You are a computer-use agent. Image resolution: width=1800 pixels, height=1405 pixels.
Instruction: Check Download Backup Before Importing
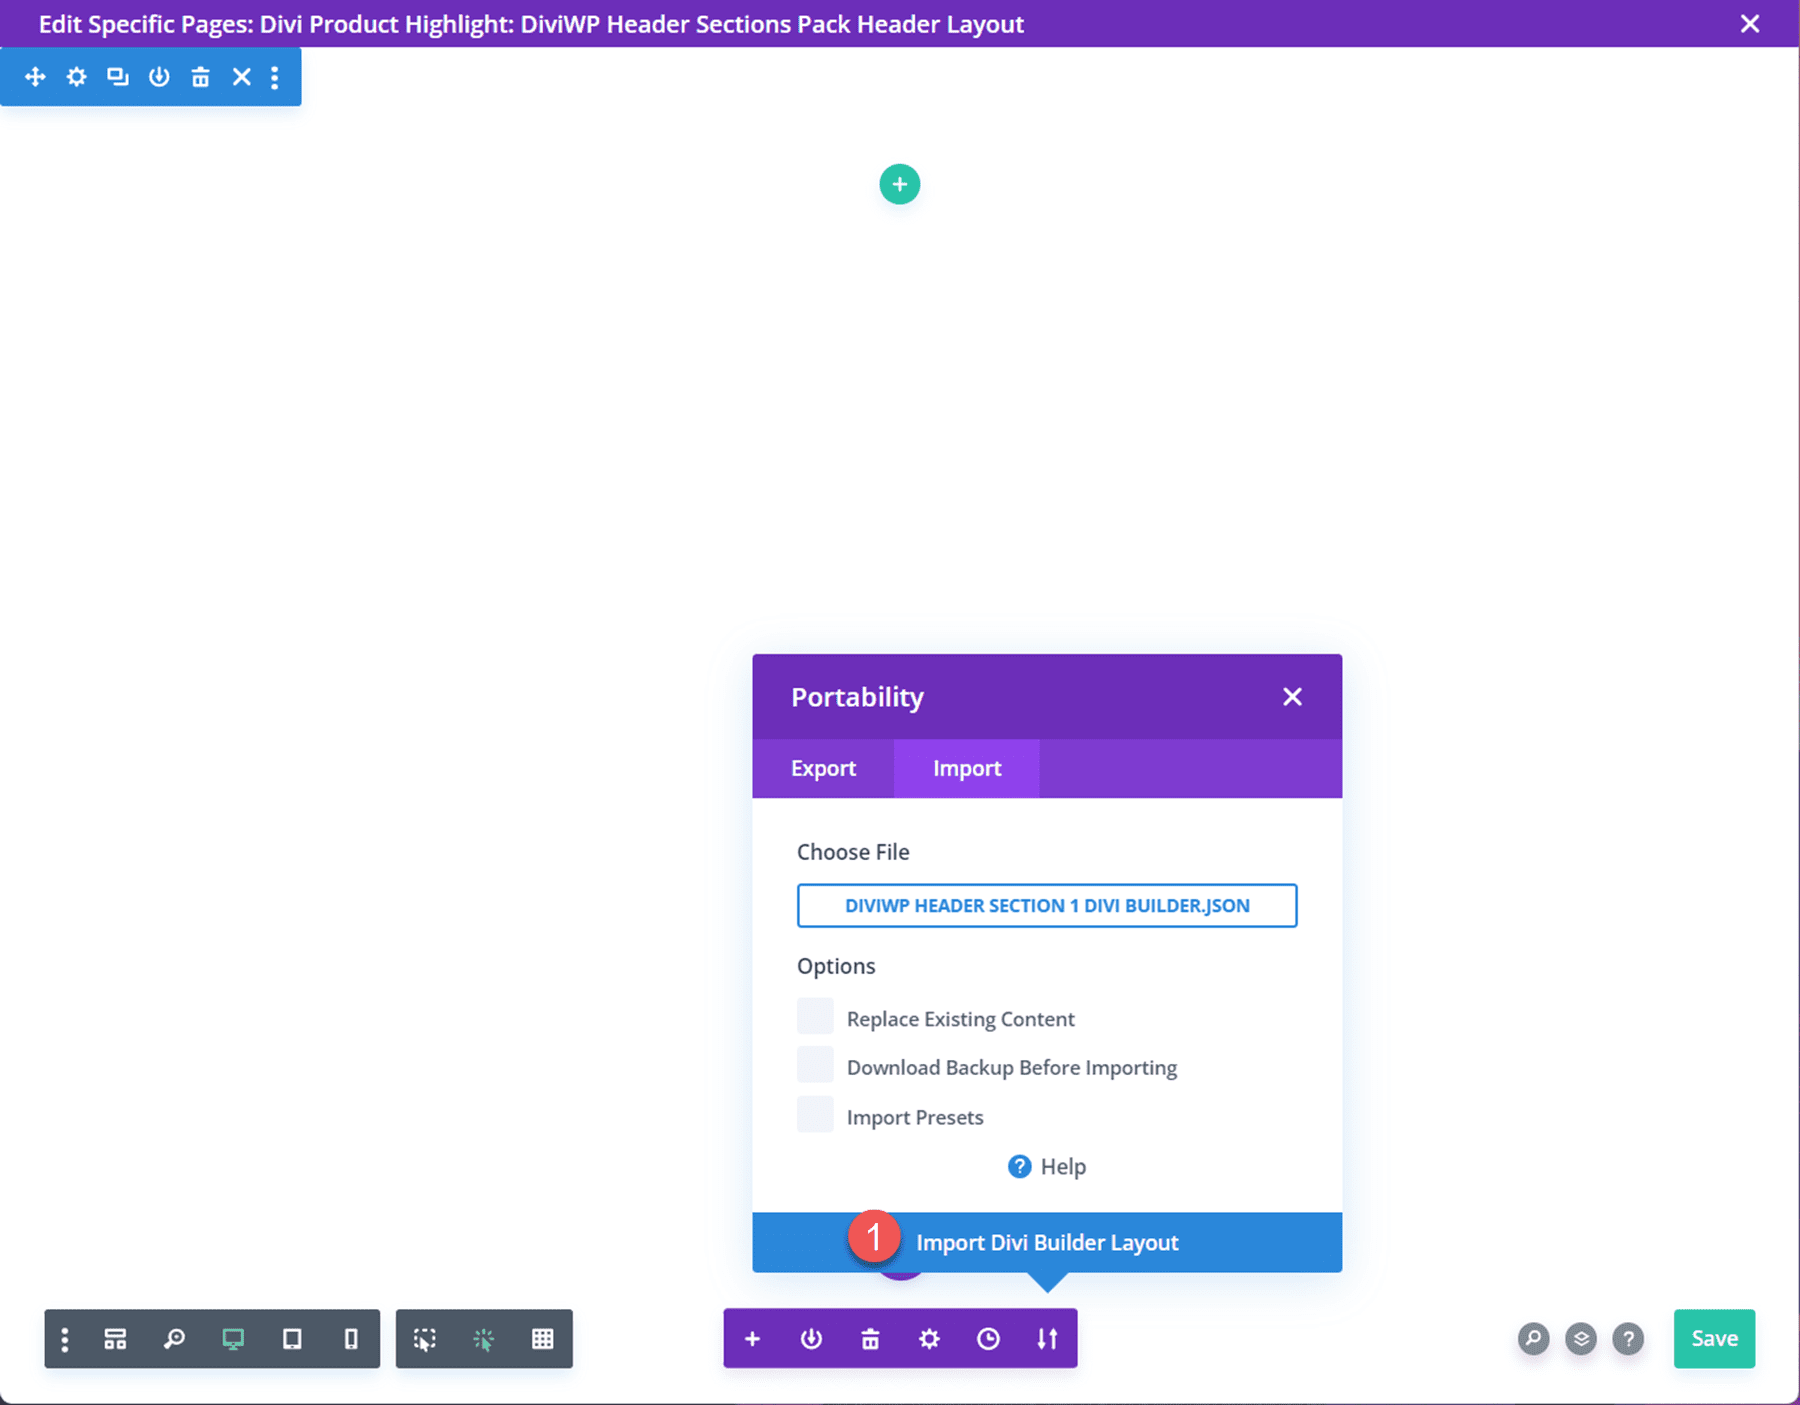(x=815, y=1065)
